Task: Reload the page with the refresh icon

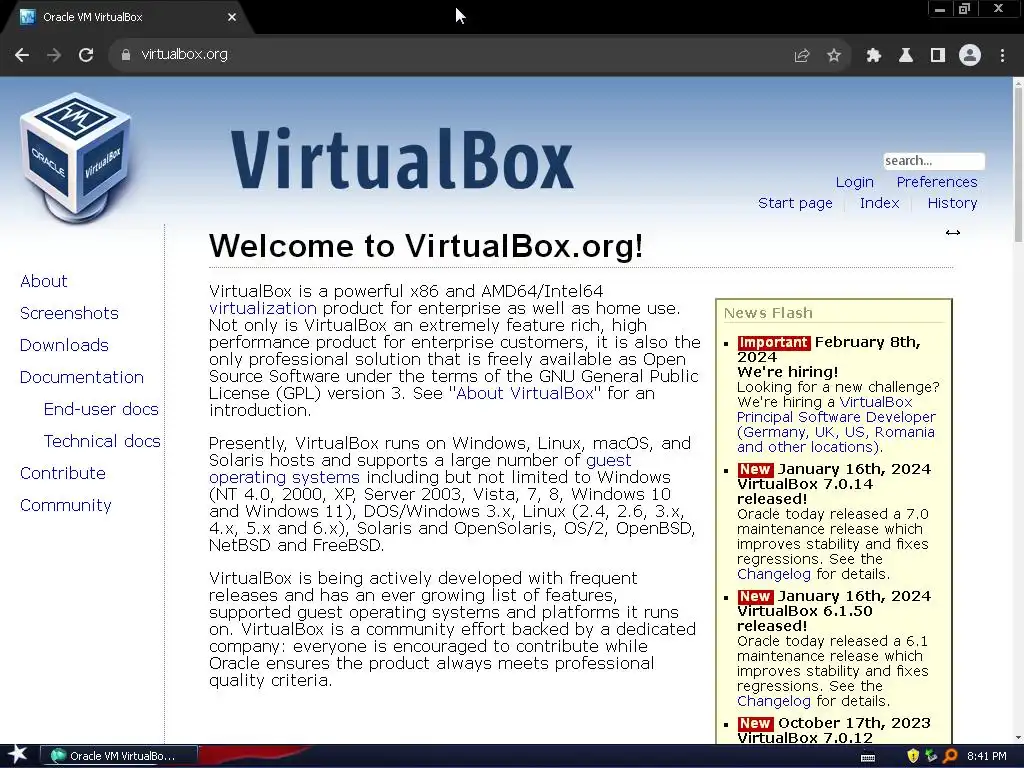Action: [x=86, y=56]
